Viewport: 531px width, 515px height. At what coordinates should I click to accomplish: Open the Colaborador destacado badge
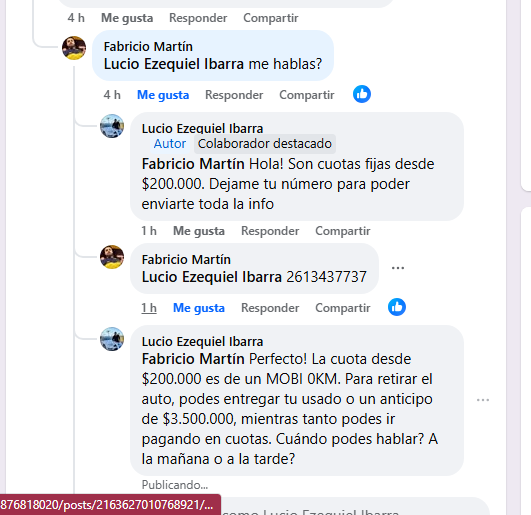(x=265, y=144)
